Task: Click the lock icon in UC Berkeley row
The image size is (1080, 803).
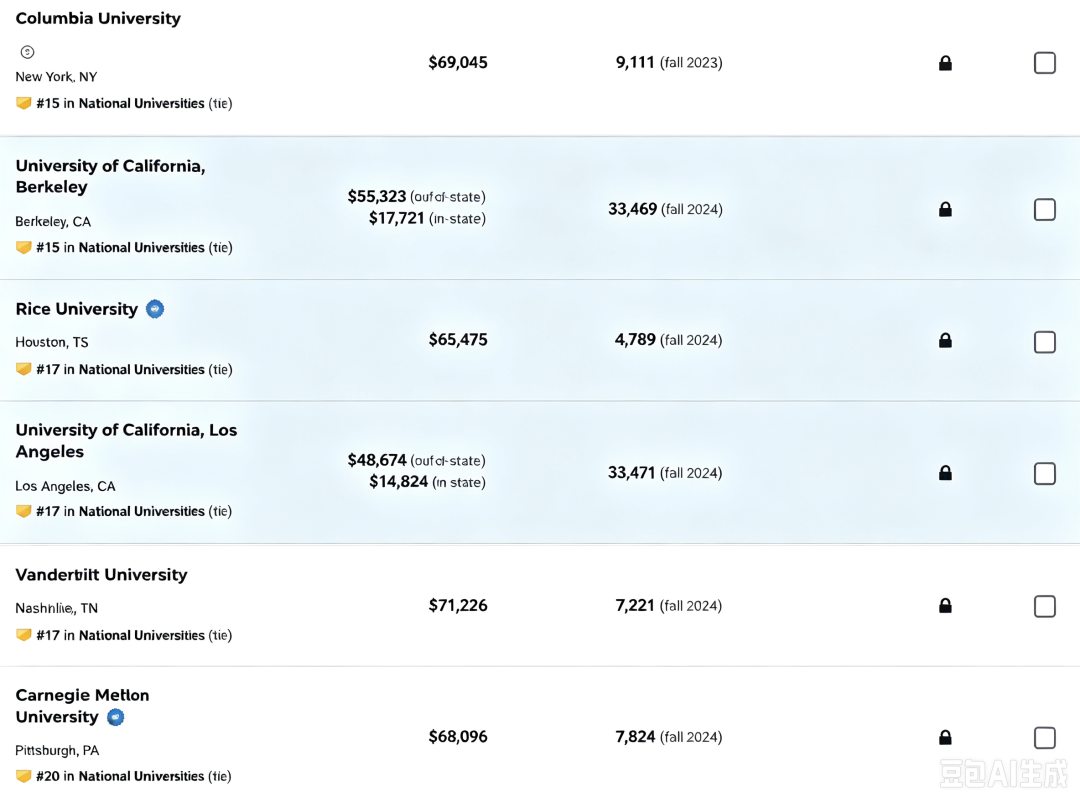Action: (945, 209)
